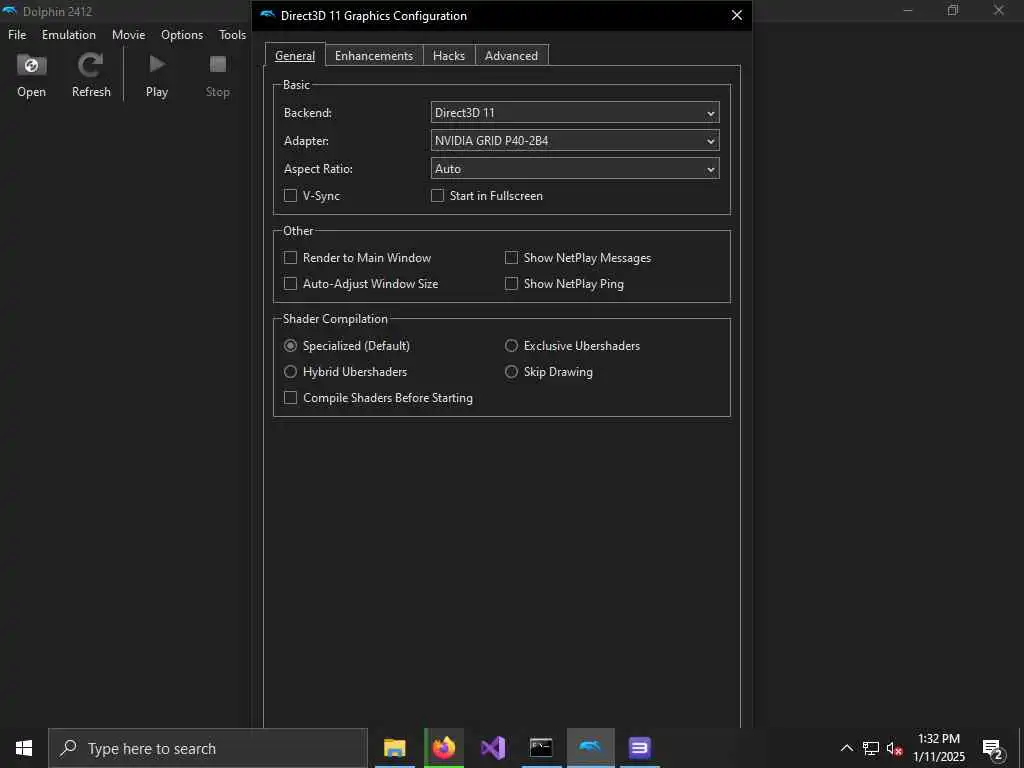This screenshot has width=1024, height=768.
Task: Open the Aspect Ratio dropdown
Action: click(x=575, y=168)
